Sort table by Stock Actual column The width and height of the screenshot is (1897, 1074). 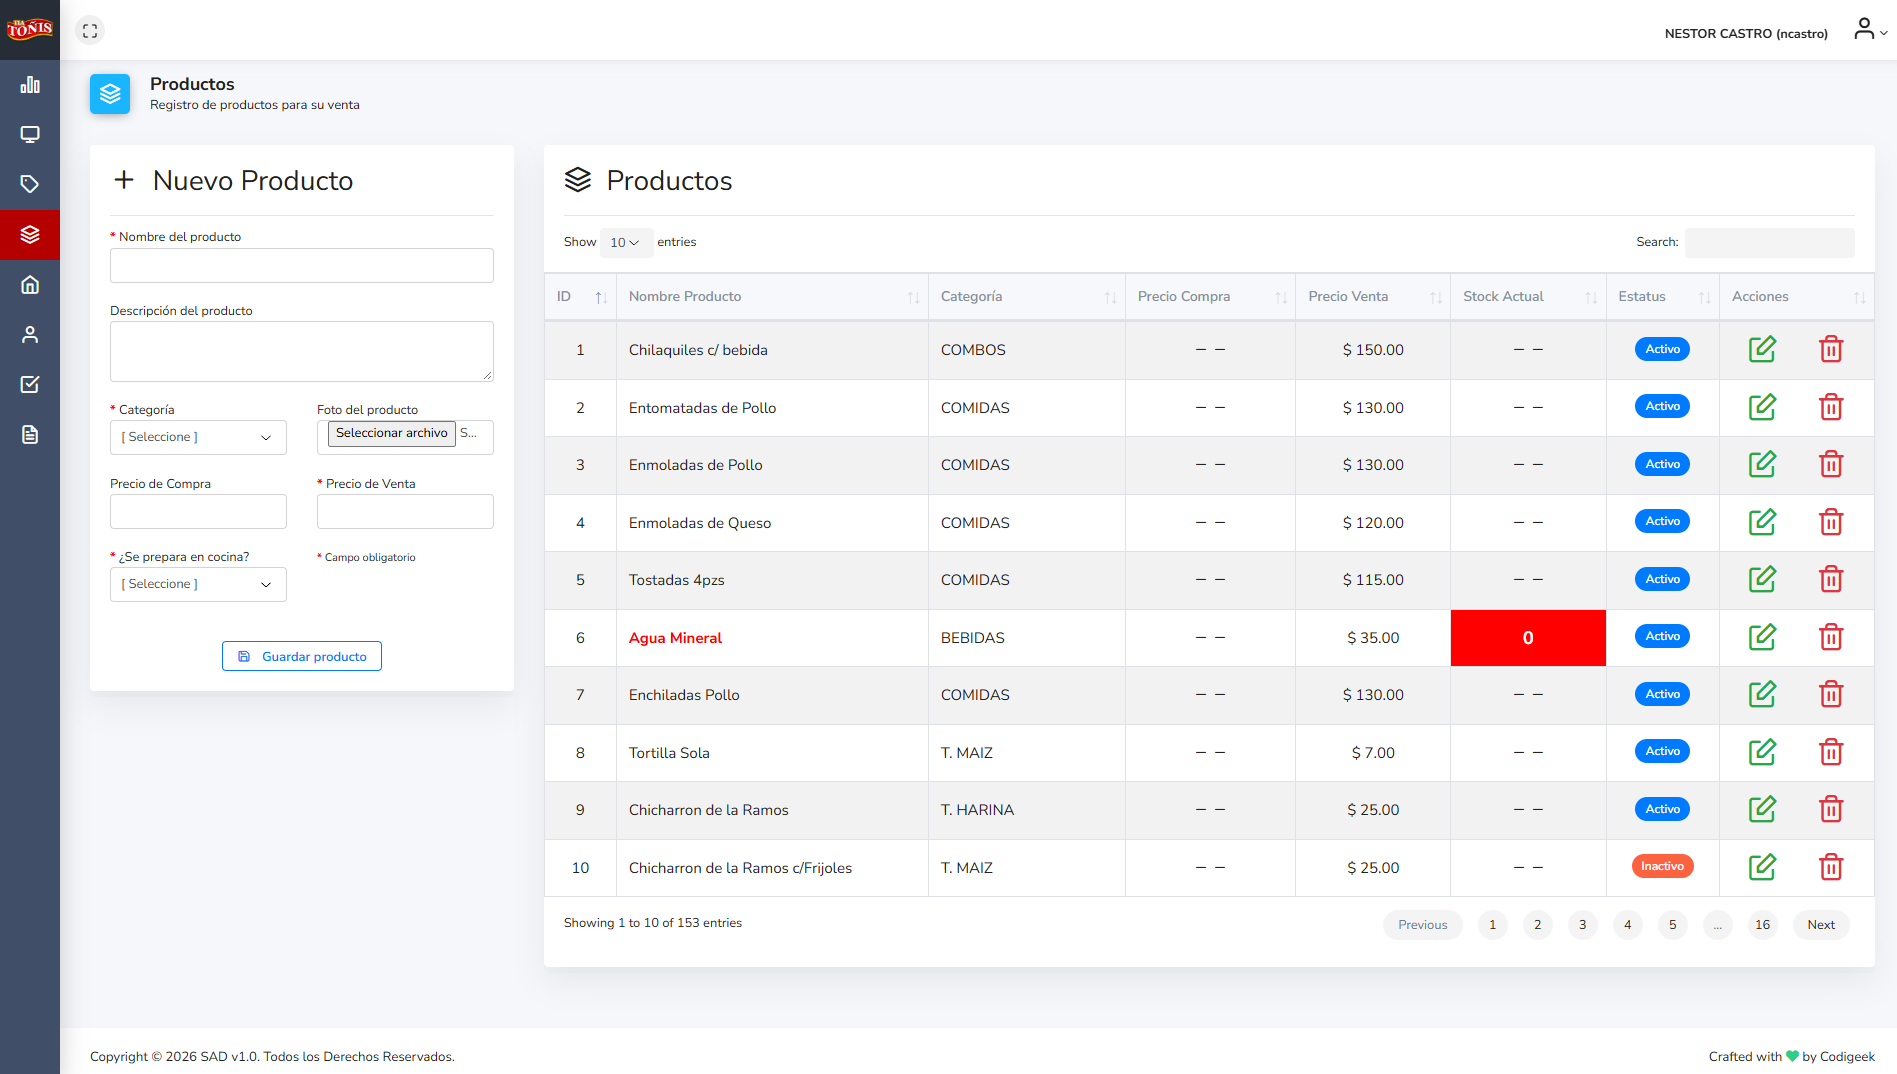point(1528,297)
